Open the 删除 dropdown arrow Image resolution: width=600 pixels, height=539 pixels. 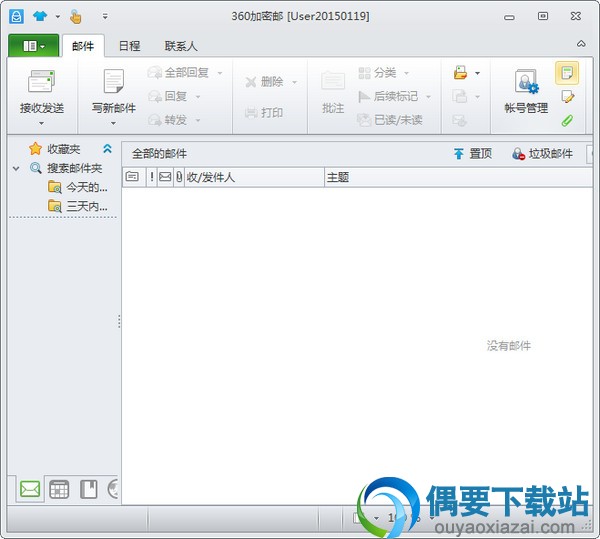click(295, 82)
